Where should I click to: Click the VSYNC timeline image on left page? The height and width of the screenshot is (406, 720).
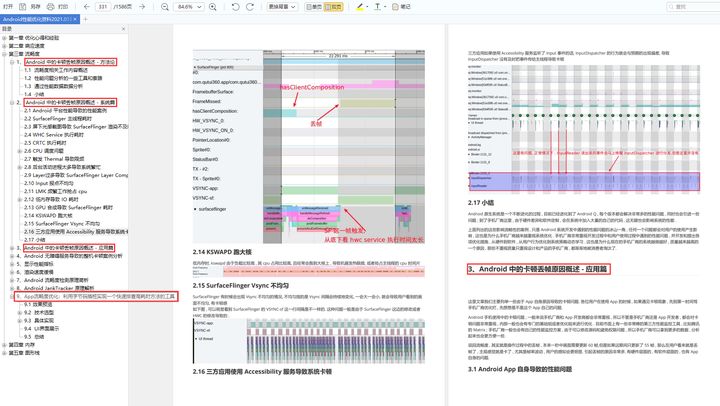(x=309, y=341)
